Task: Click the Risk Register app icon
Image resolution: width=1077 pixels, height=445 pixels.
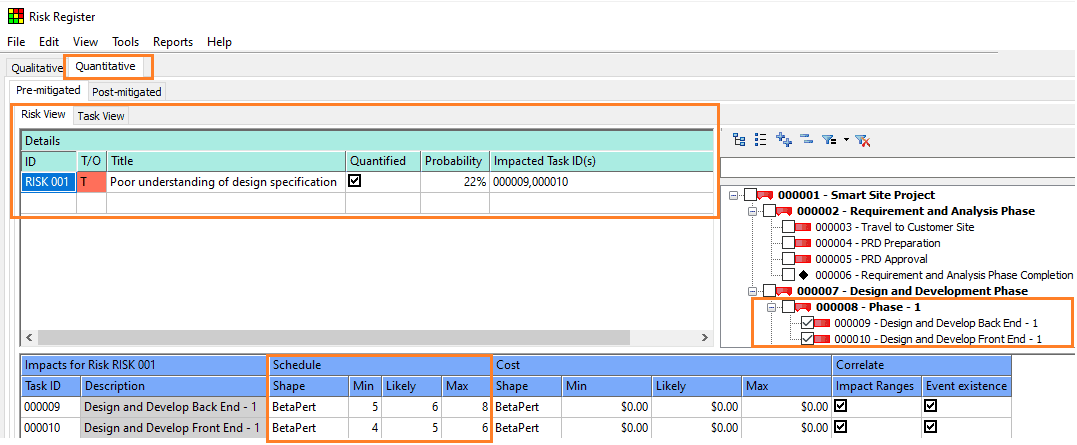Action: point(15,16)
